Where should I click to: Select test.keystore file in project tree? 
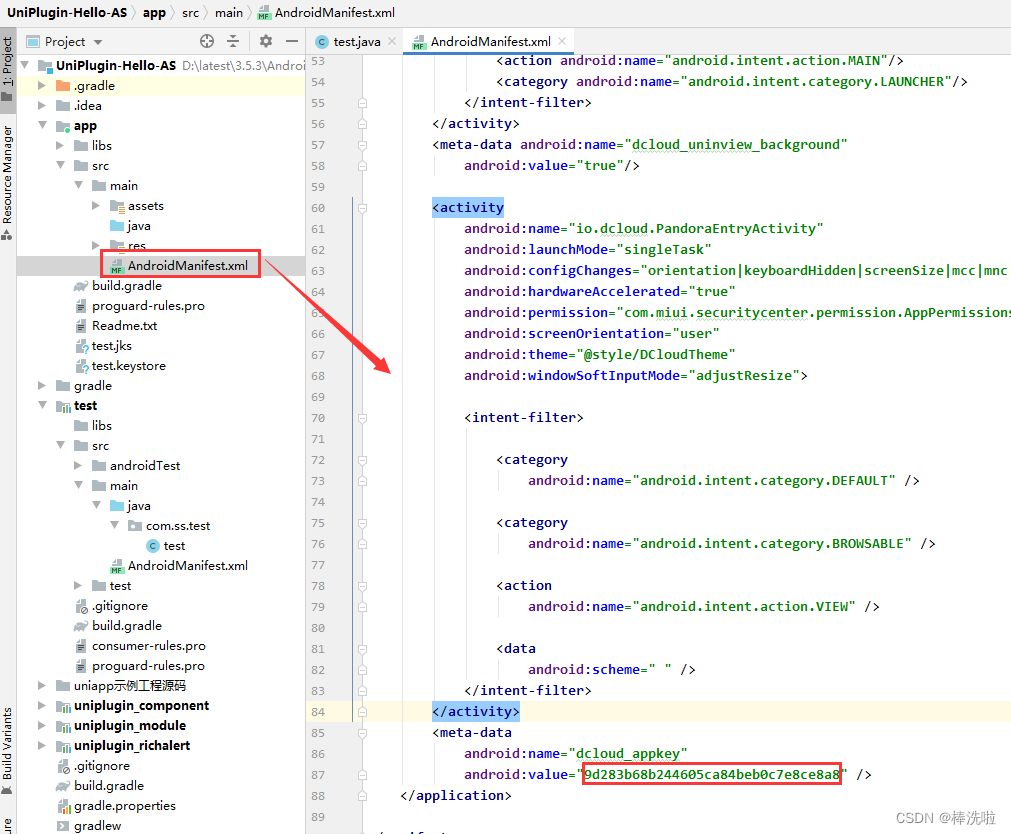pos(129,365)
